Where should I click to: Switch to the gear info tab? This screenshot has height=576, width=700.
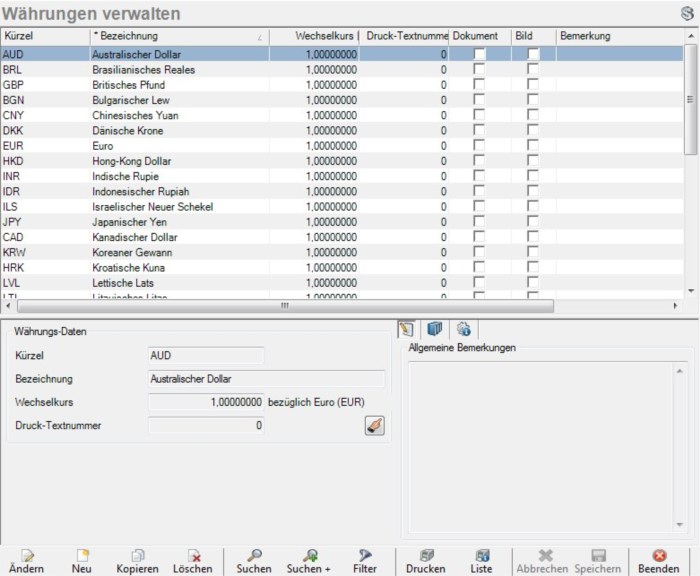tap(463, 329)
